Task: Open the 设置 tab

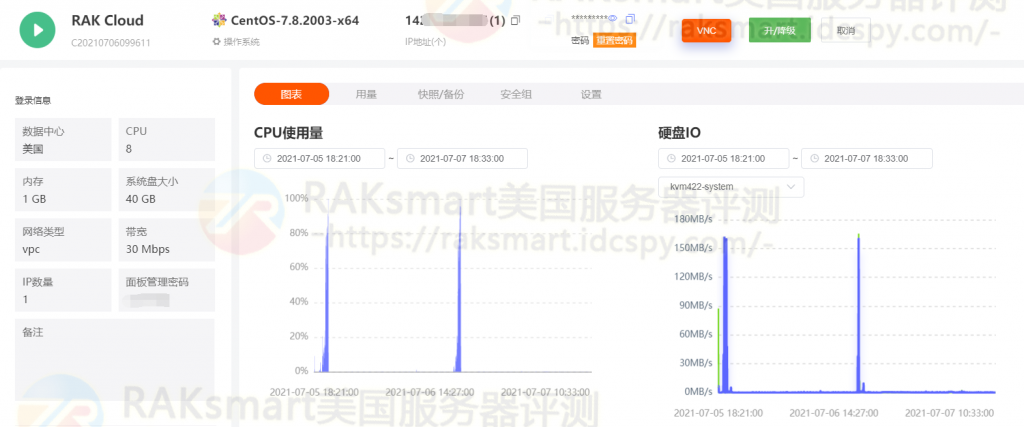Action: coord(591,94)
